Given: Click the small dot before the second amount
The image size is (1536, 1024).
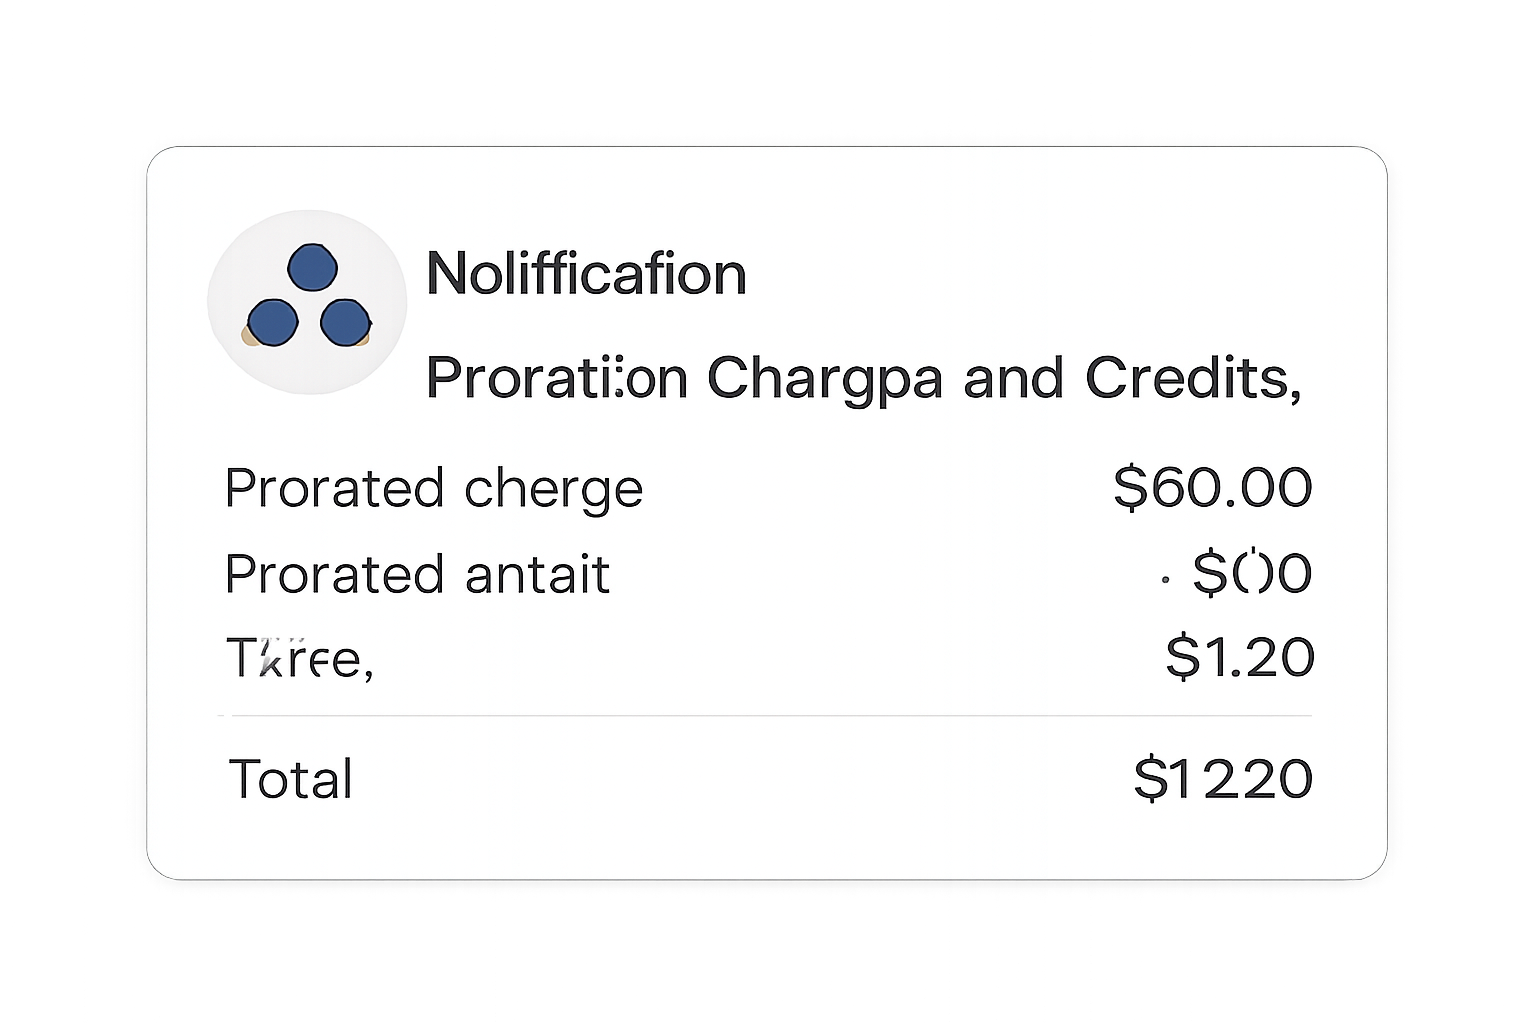Looking at the screenshot, I should (x=1166, y=577).
